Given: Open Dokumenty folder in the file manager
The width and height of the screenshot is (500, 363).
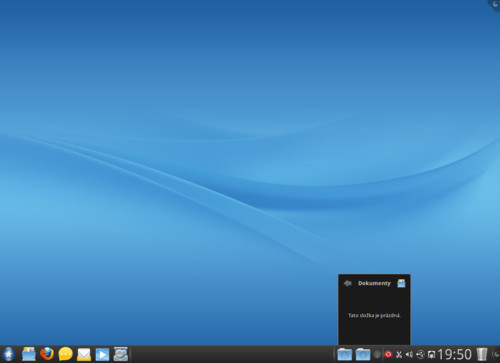Looking at the screenshot, I should tap(401, 283).
